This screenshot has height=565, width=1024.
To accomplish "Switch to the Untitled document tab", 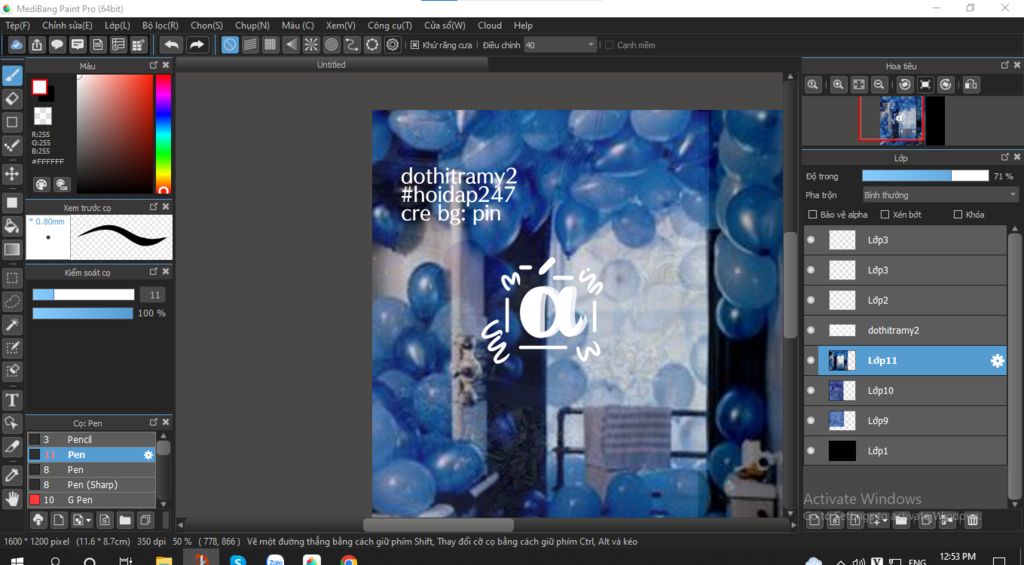I will [331, 65].
